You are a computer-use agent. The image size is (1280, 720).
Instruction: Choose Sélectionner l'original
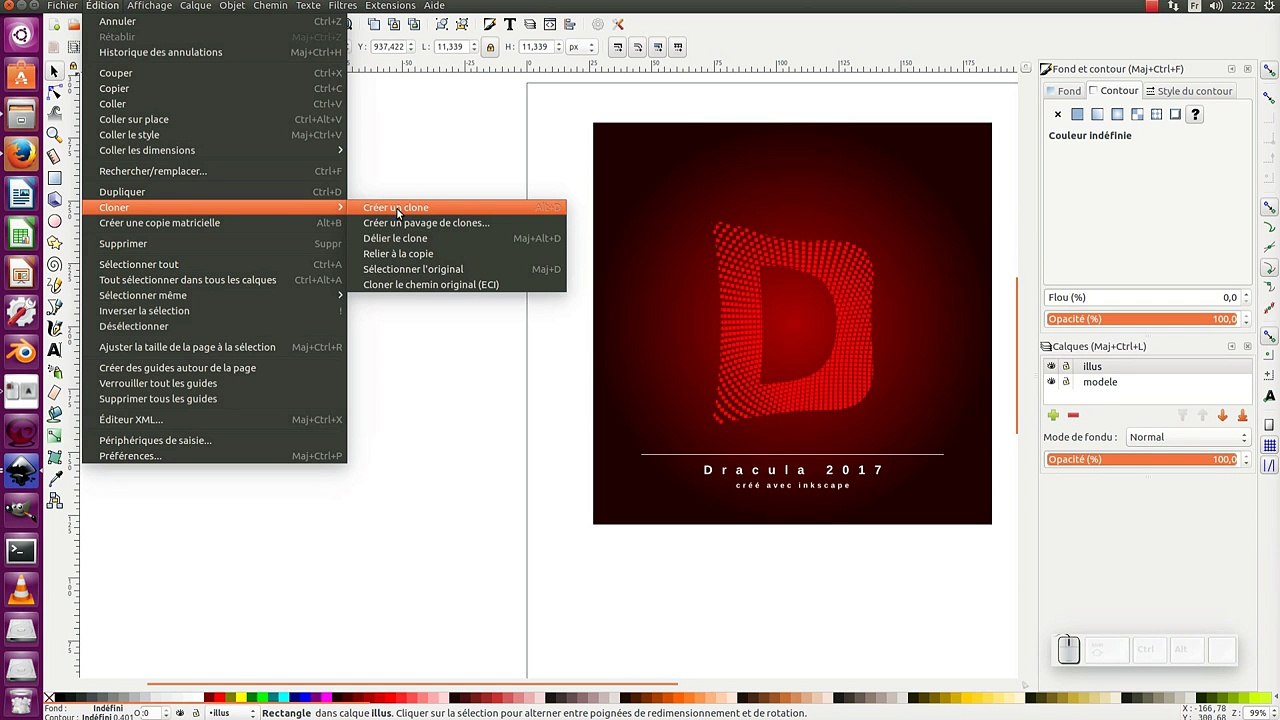point(456,269)
